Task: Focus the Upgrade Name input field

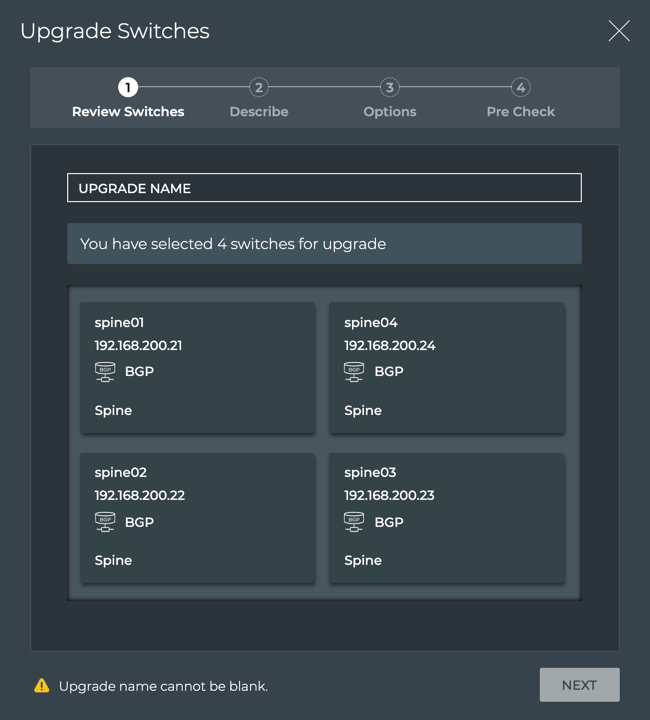Action: pos(324,188)
